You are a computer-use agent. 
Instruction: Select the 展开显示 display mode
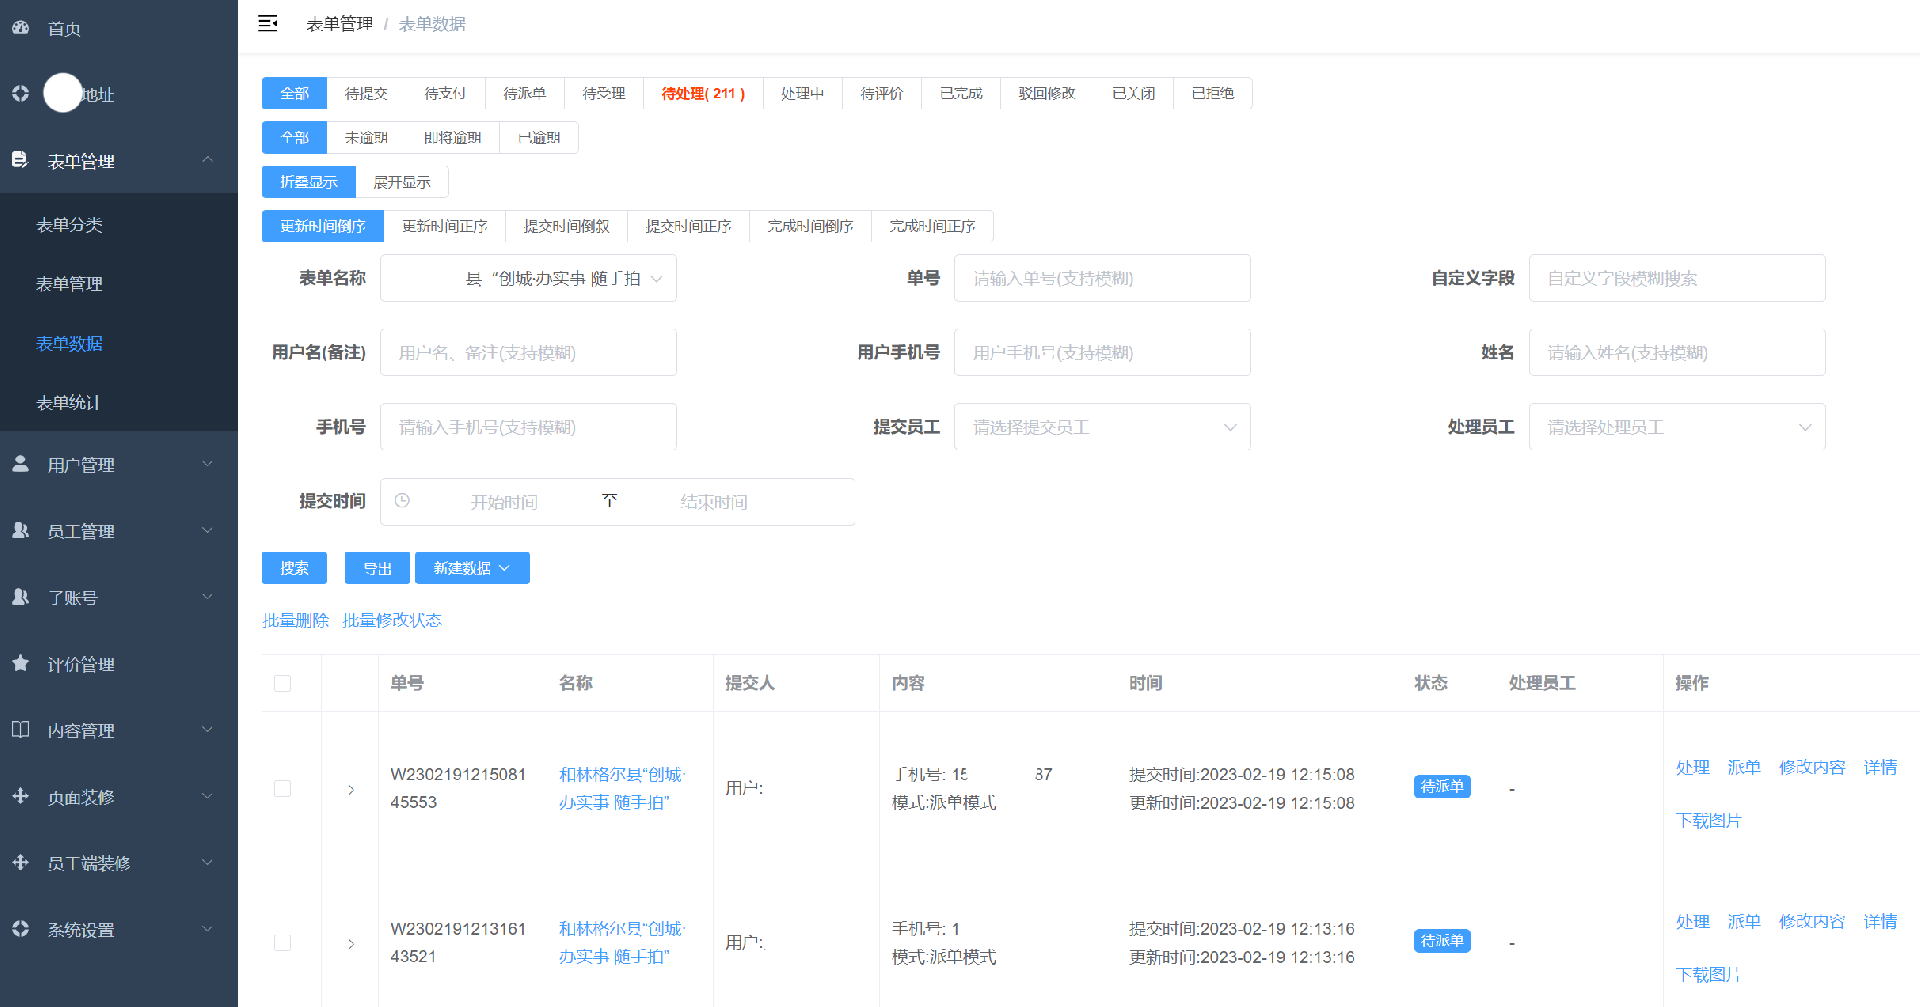pyautogui.click(x=402, y=182)
